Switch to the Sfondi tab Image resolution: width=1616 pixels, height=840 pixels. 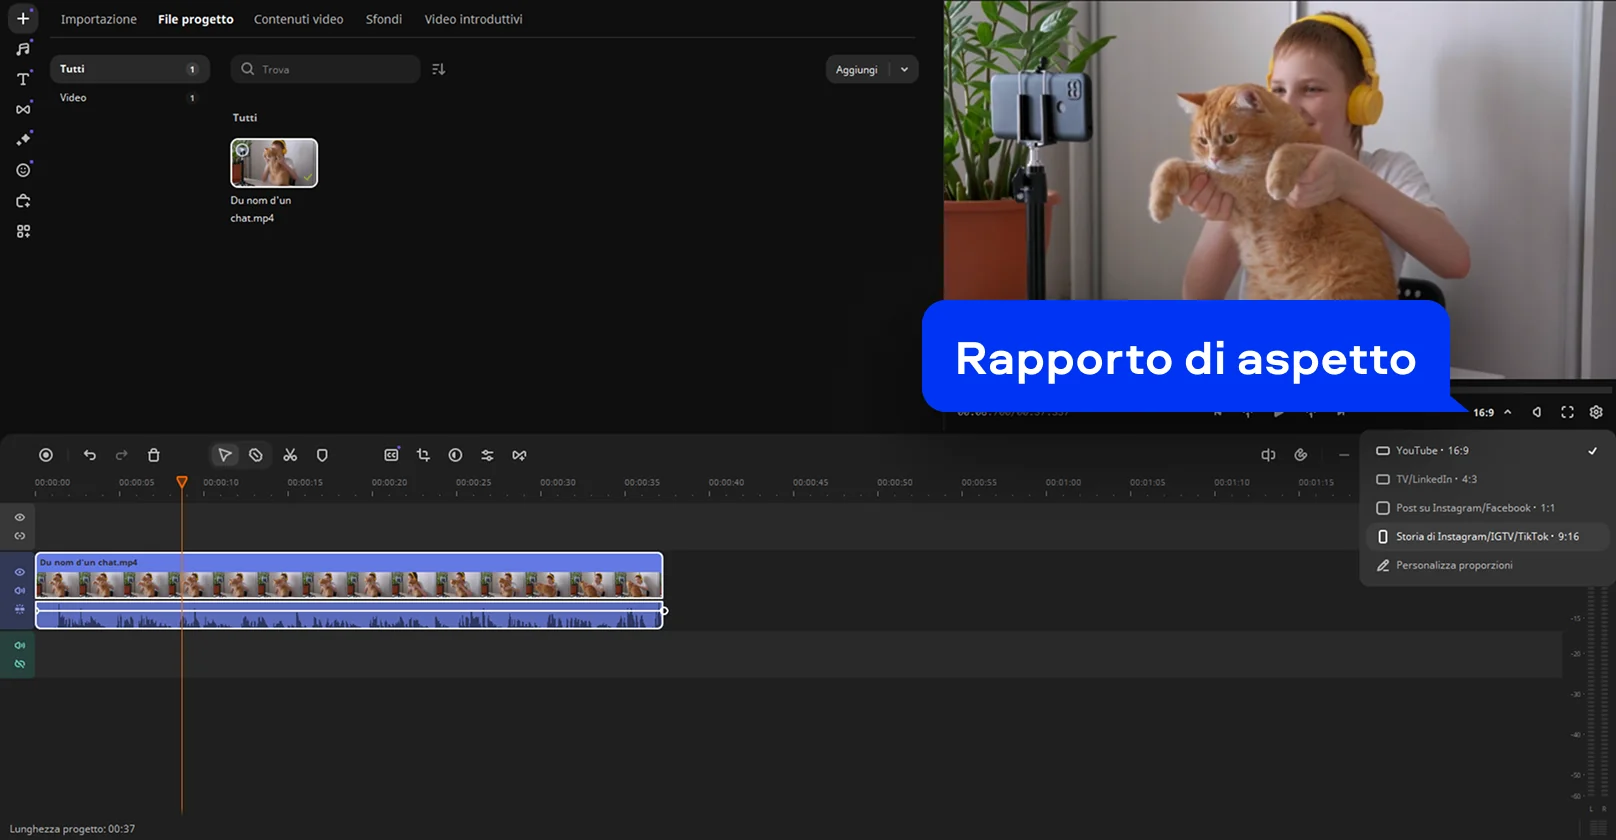click(383, 19)
